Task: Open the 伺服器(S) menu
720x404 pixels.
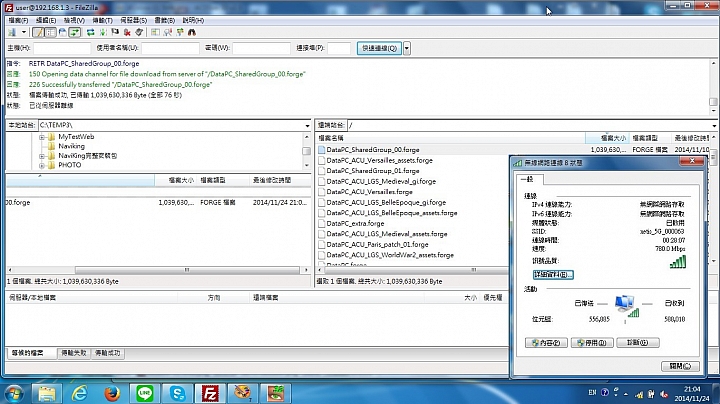Action: (134, 20)
